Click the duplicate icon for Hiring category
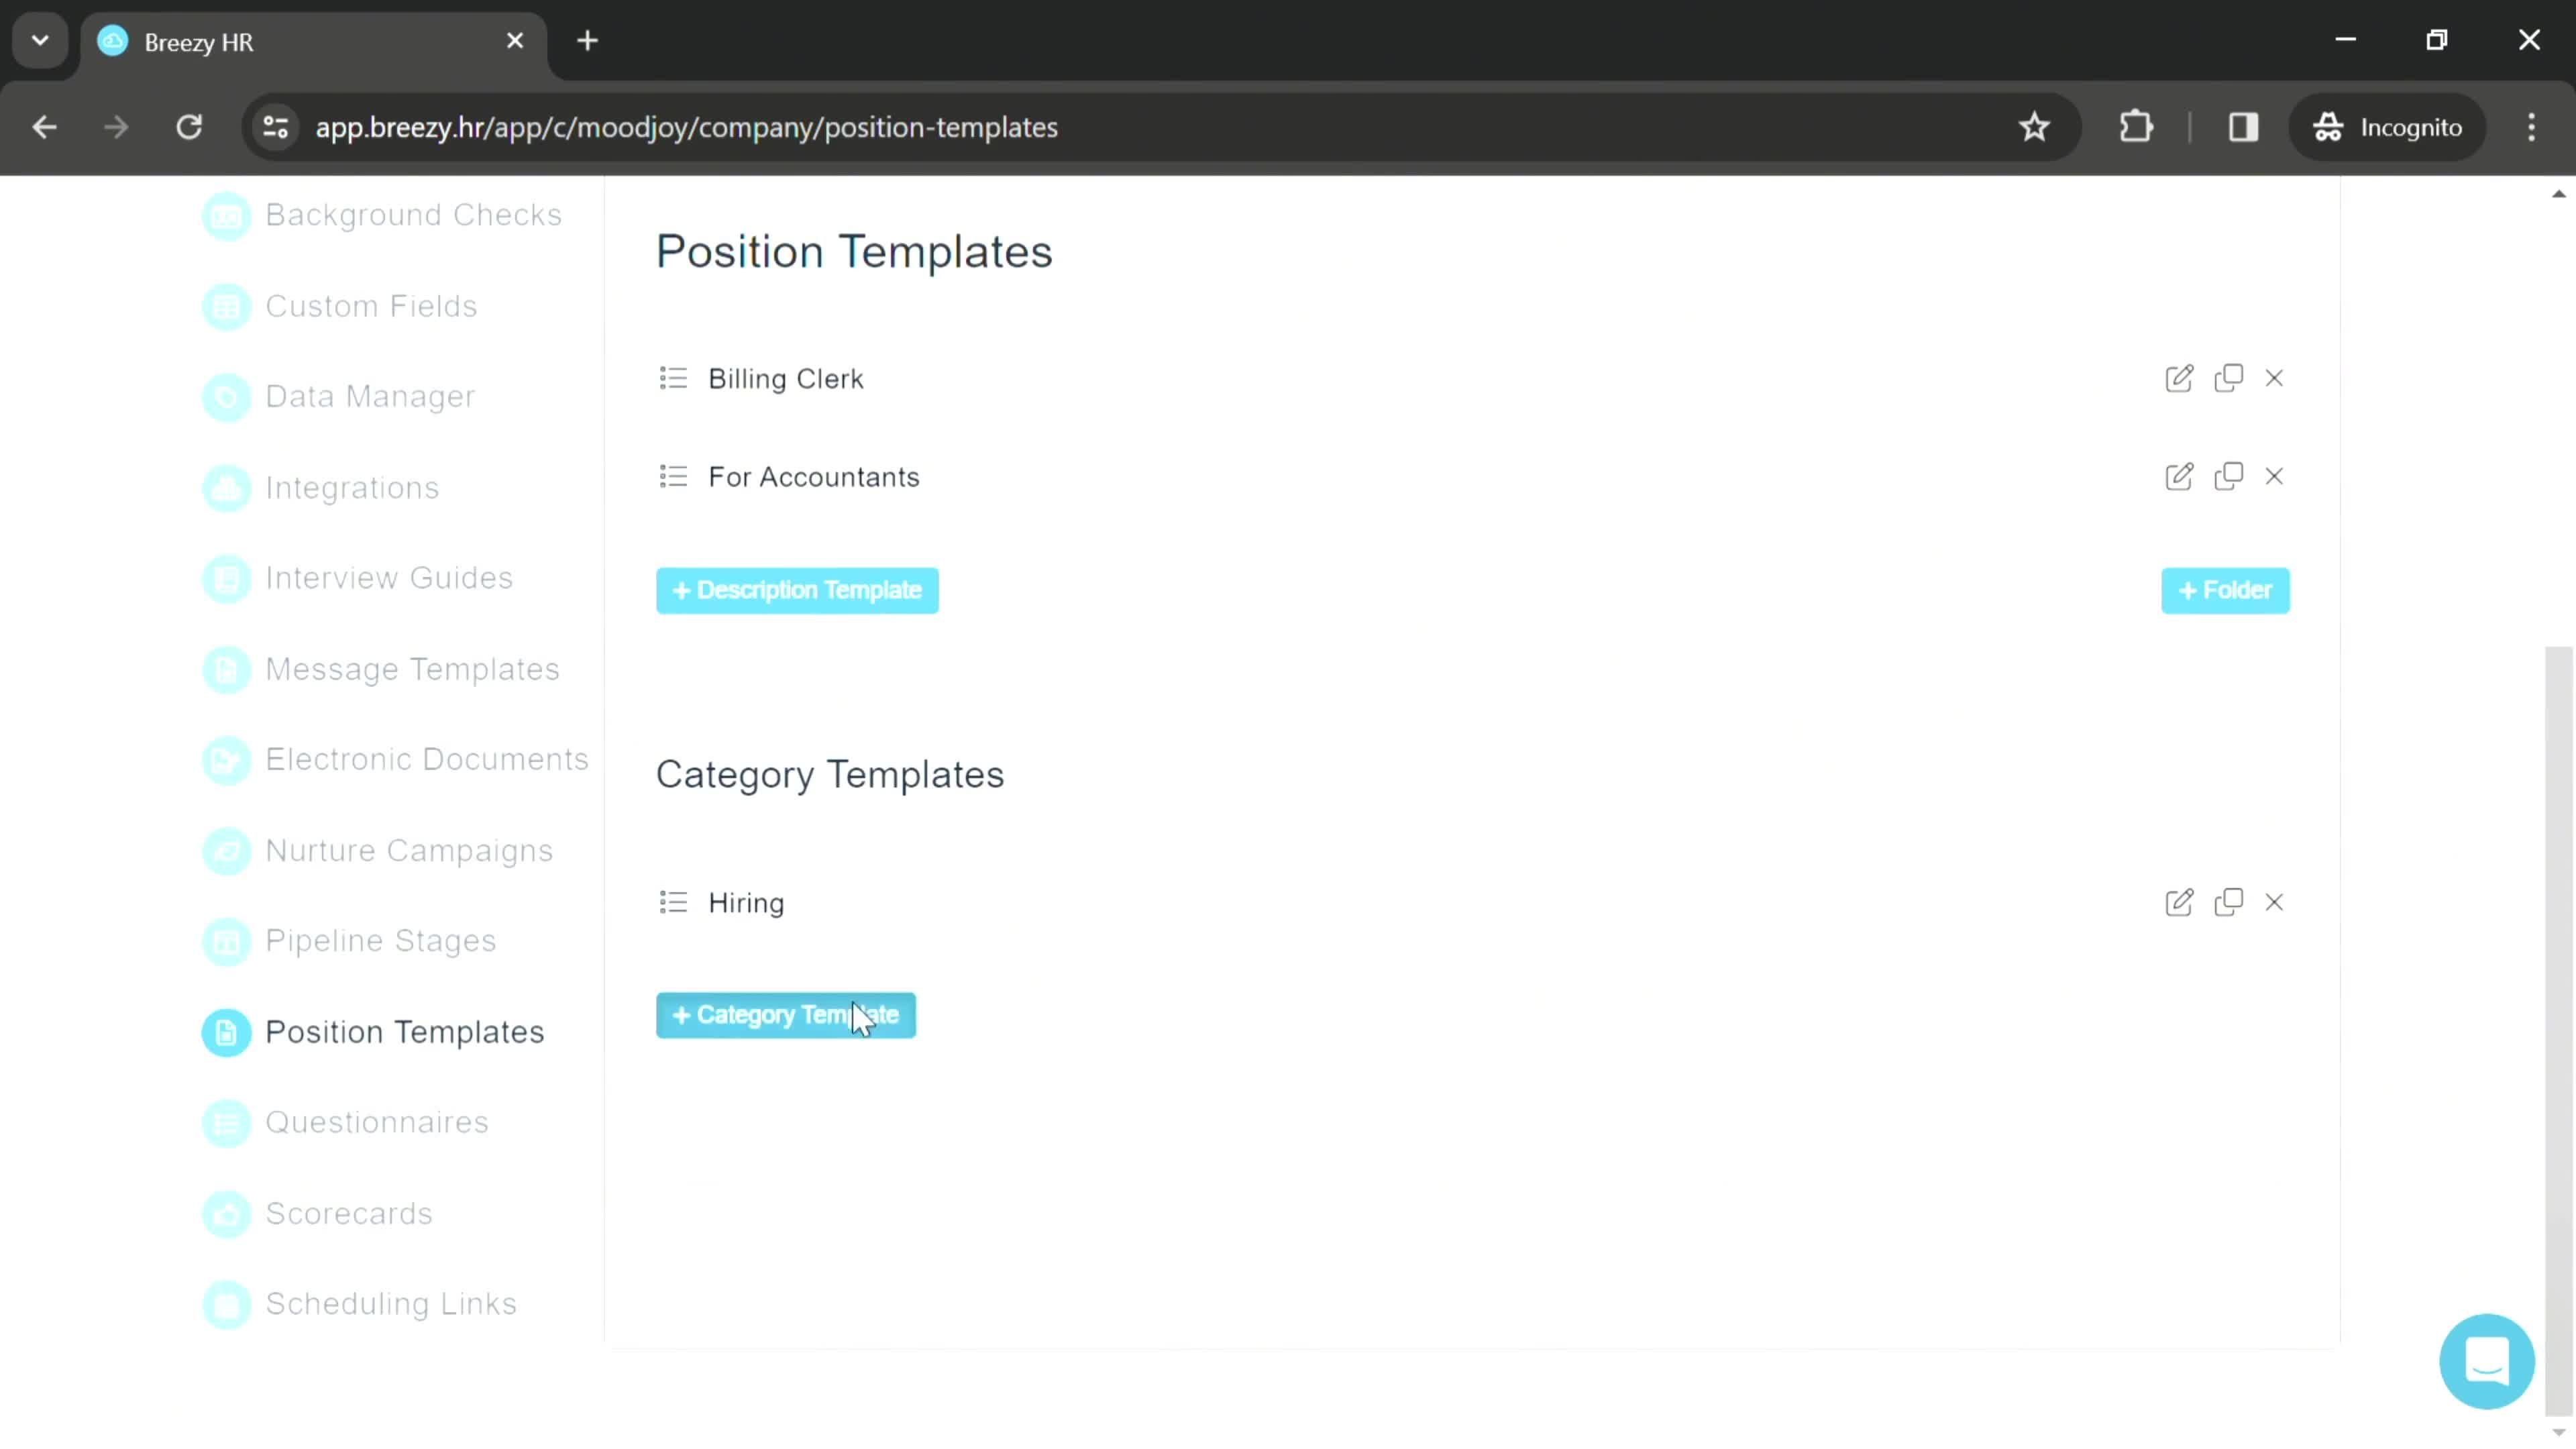Image resolution: width=2576 pixels, height=1449 pixels. [x=2227, y=902]
